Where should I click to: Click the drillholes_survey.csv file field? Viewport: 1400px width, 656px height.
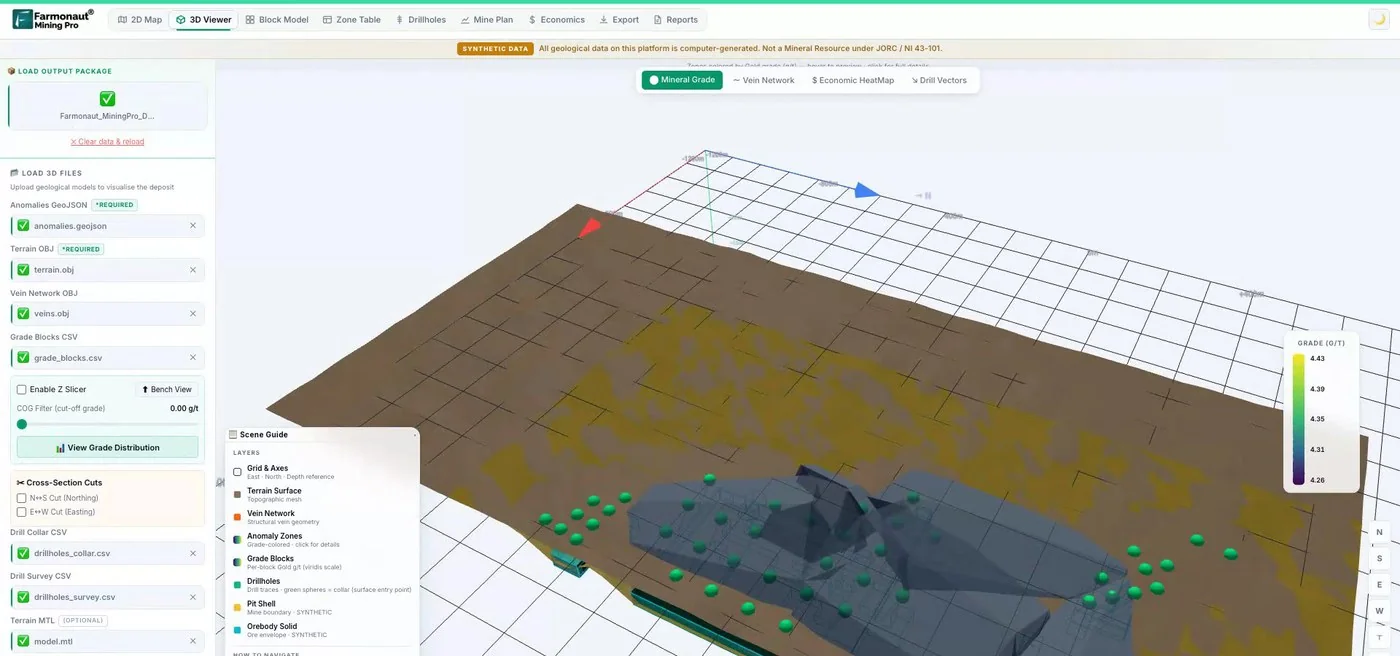[107, 597]
